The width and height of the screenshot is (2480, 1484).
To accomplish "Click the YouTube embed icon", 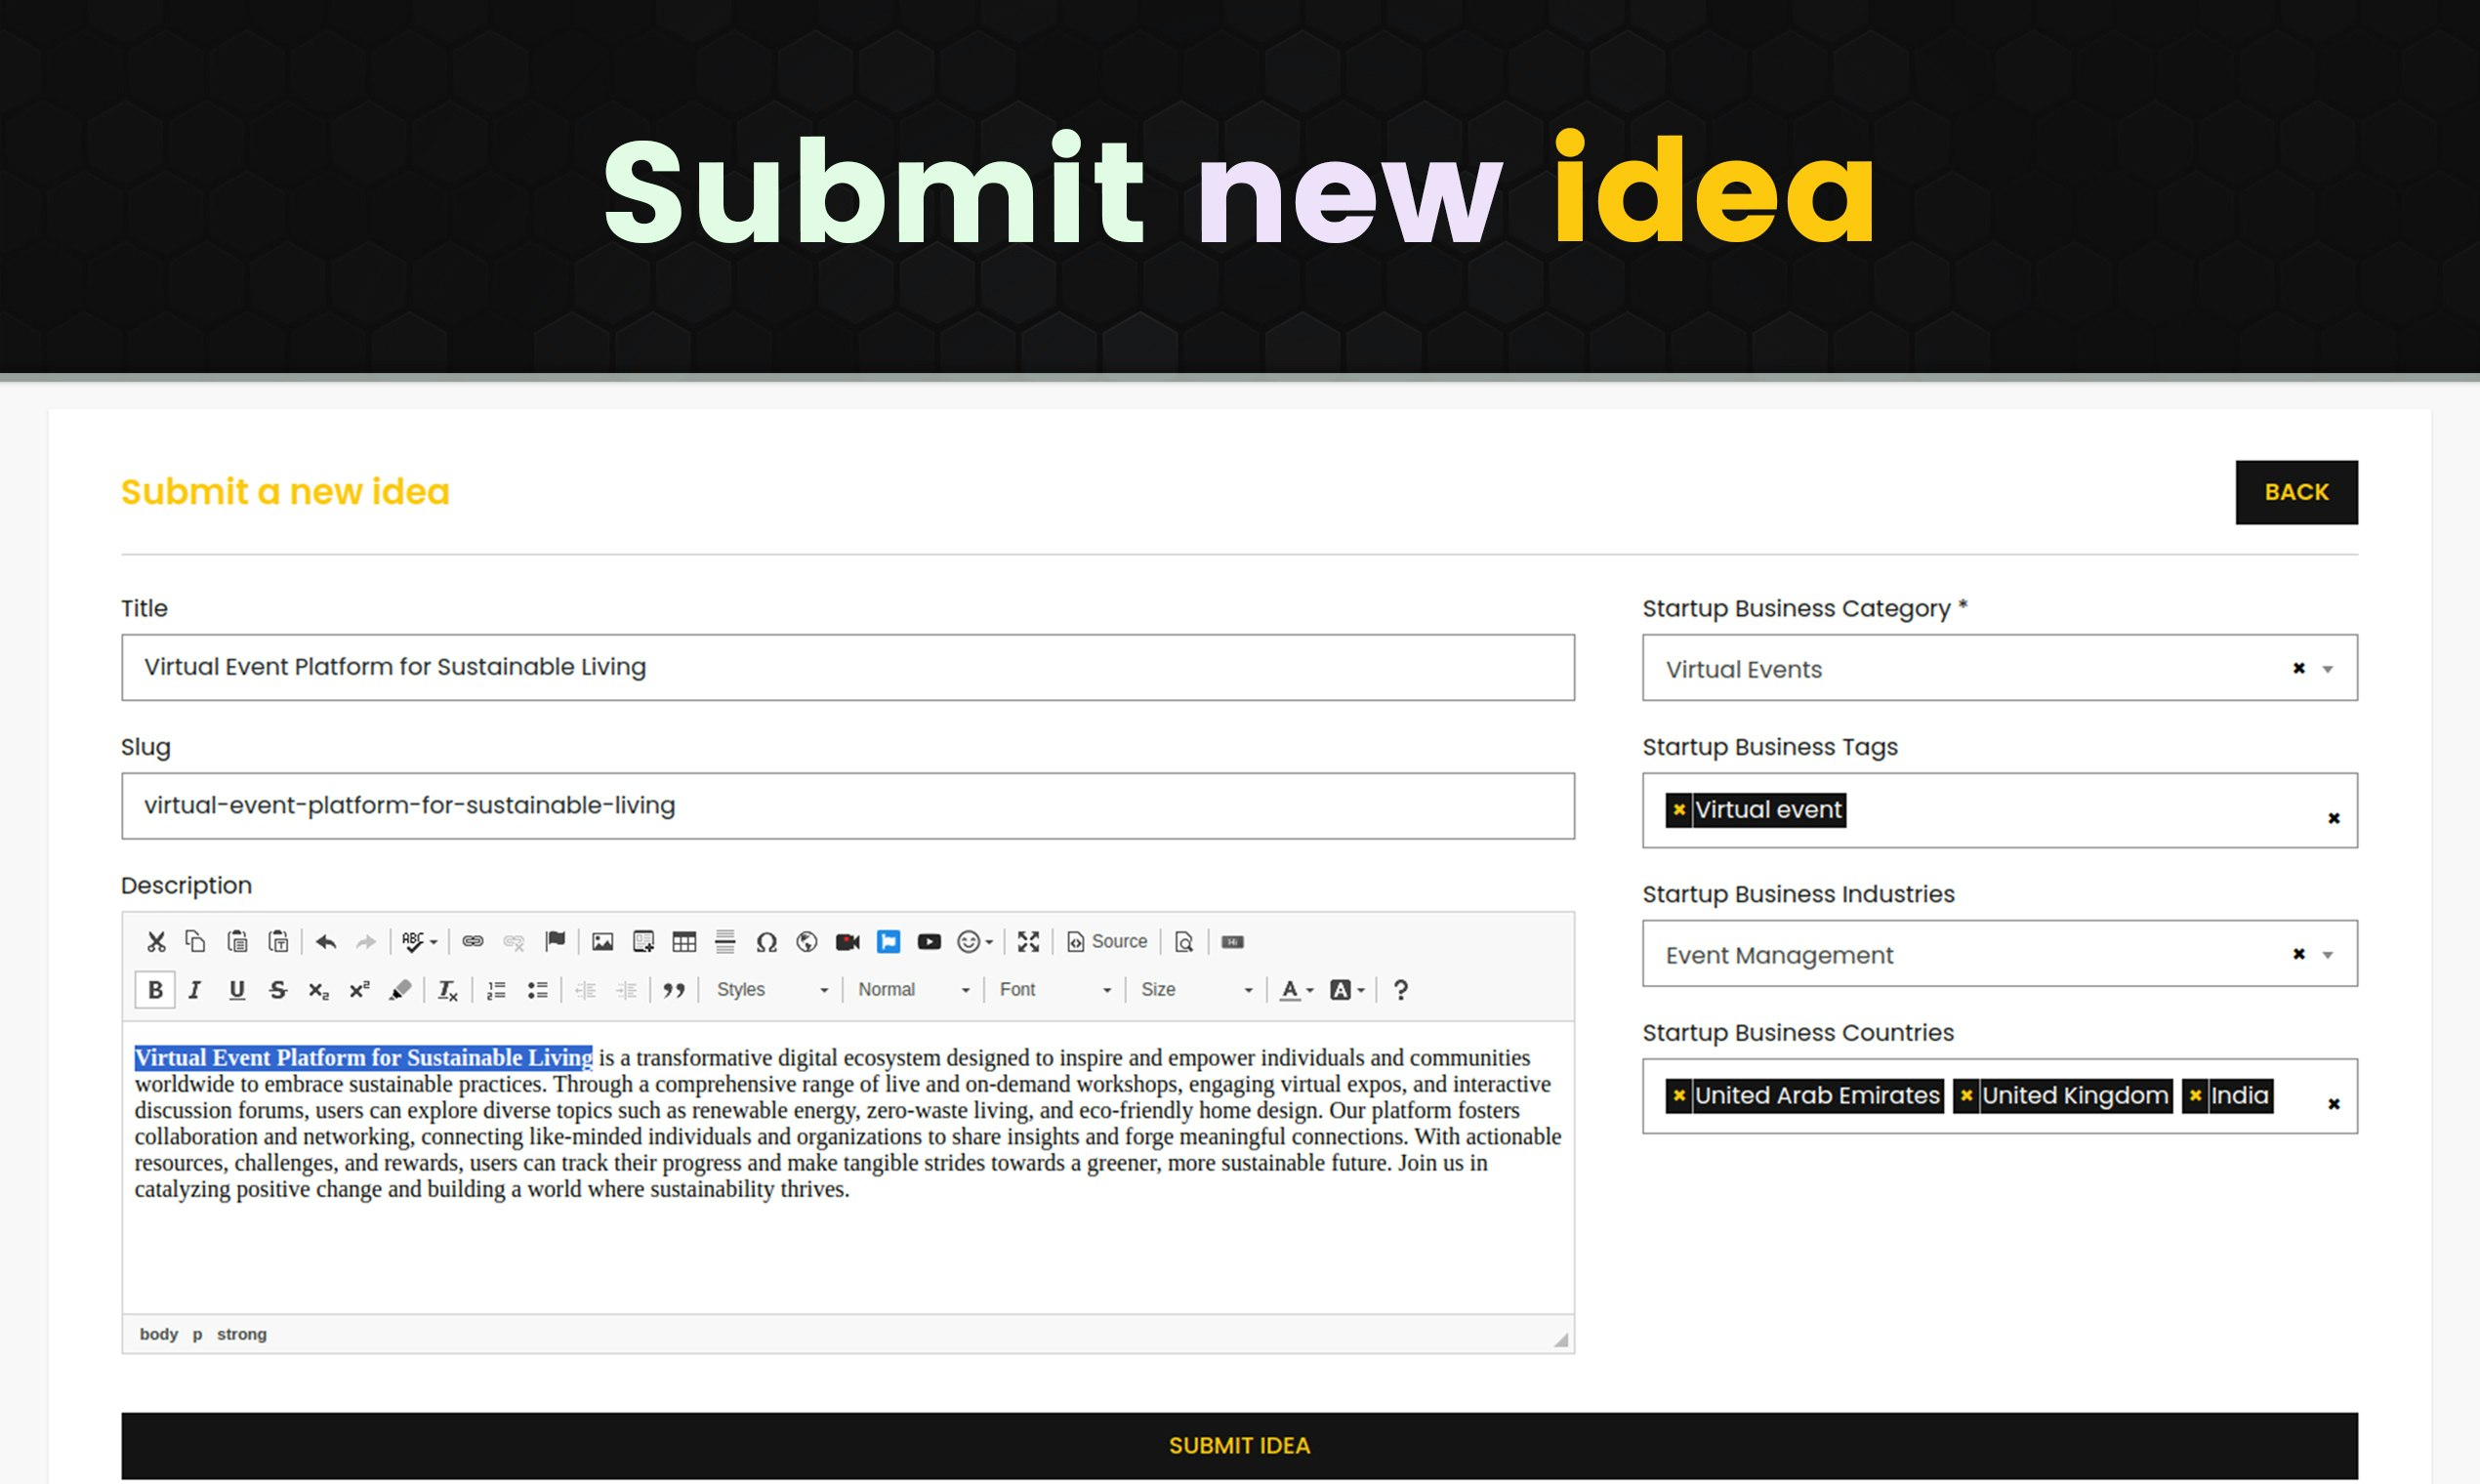I will [x=929, y=941].
